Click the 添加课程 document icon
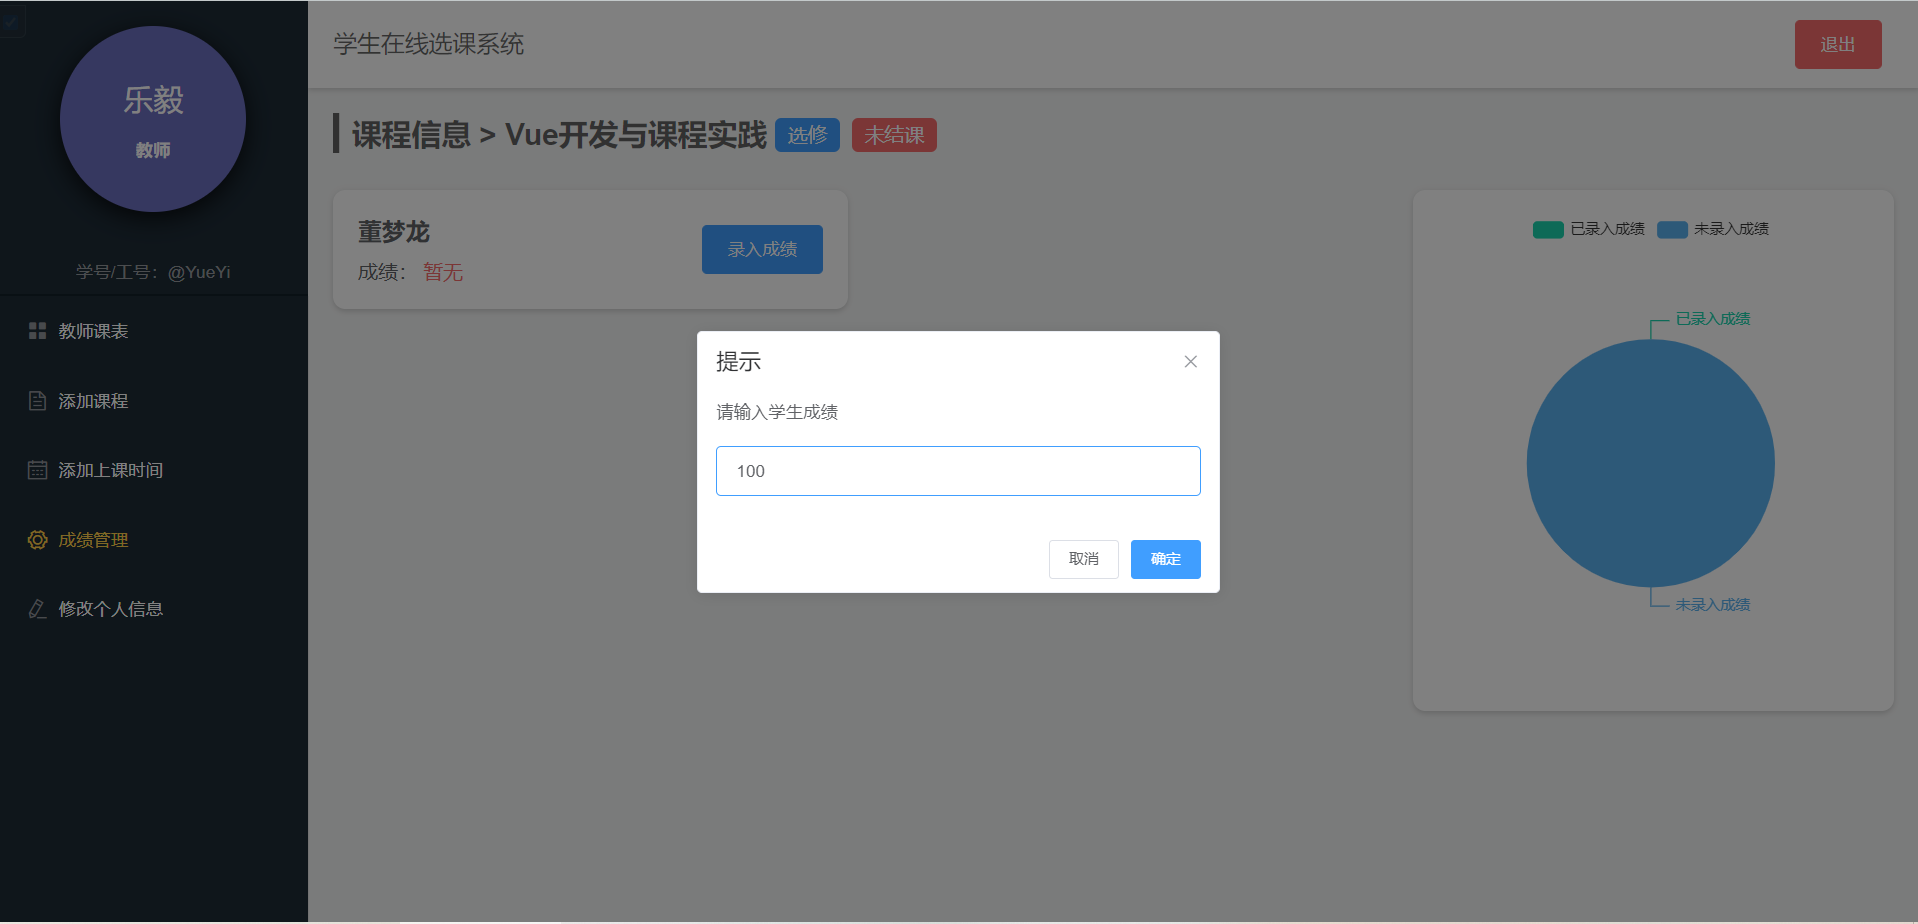 click(x=37, y=401)
